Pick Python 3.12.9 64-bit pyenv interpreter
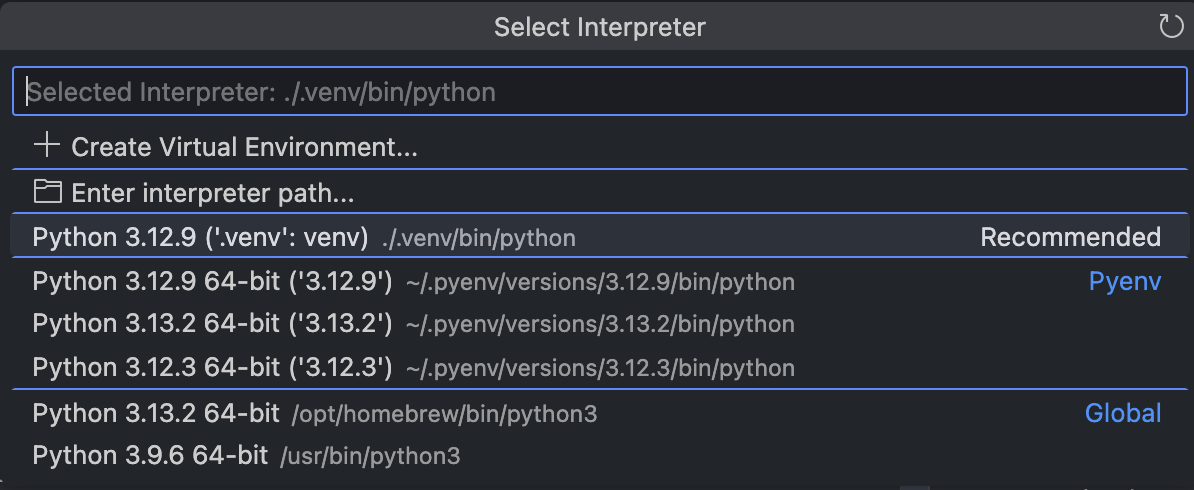 [599, 282]
